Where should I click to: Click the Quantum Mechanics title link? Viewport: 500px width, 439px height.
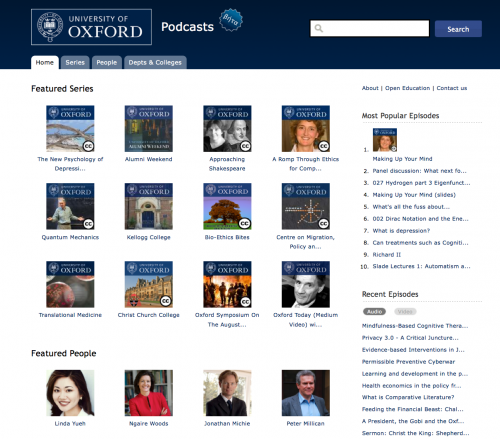pyautogui.click(x=70, y=237)
